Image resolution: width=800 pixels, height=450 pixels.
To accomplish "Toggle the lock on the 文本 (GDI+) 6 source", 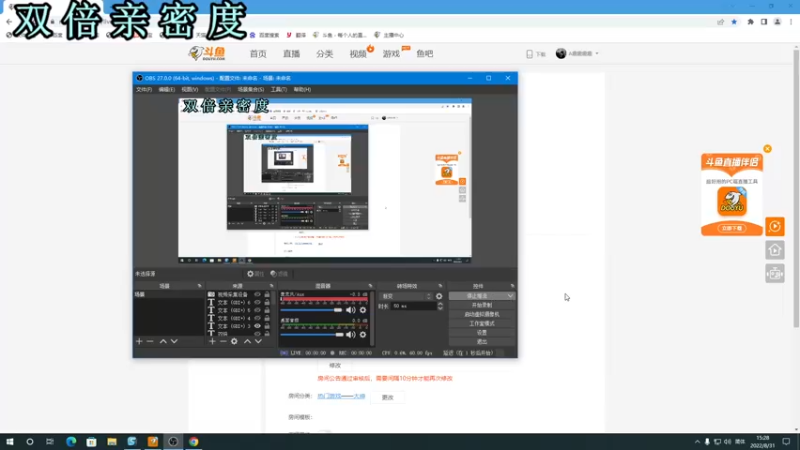I will coord(267,303).
